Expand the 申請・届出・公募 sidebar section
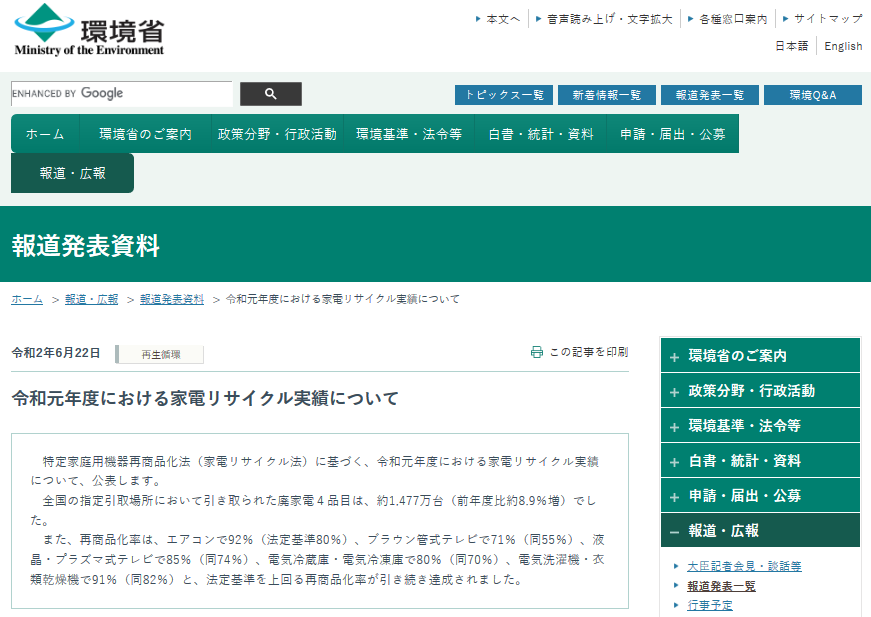 tap(760, 496)
